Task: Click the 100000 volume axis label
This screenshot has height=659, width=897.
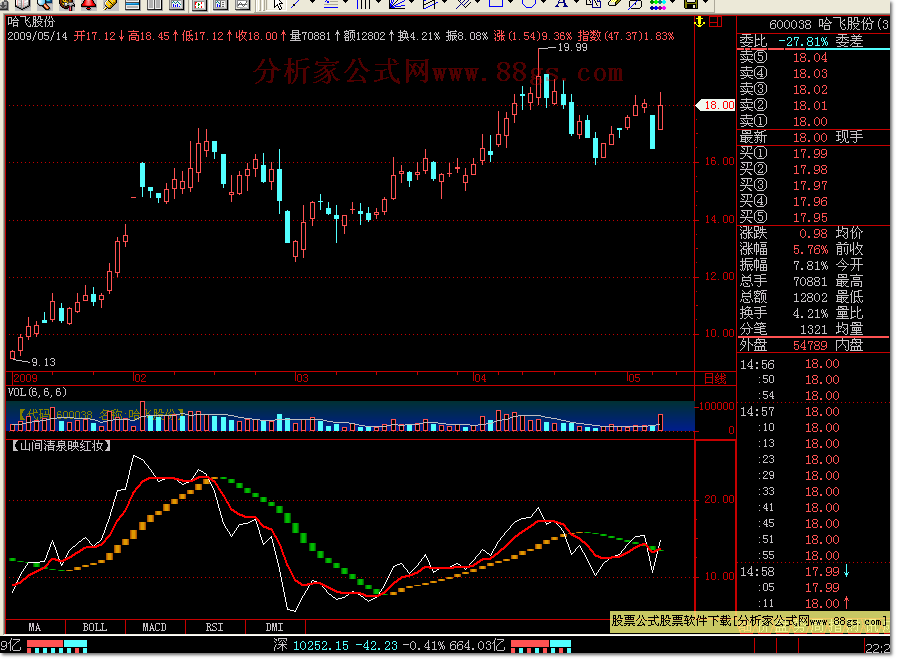Action: (x=717, y=406)
